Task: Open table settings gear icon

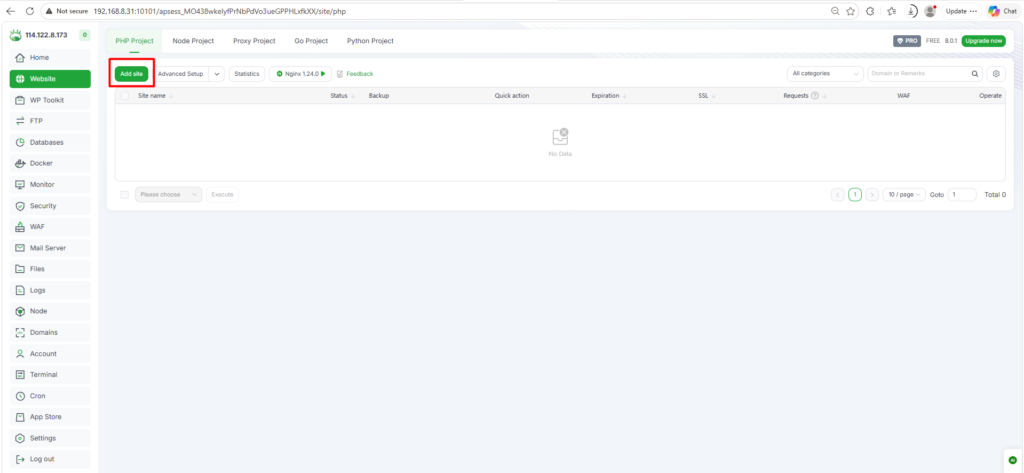Action: (996, 73)
